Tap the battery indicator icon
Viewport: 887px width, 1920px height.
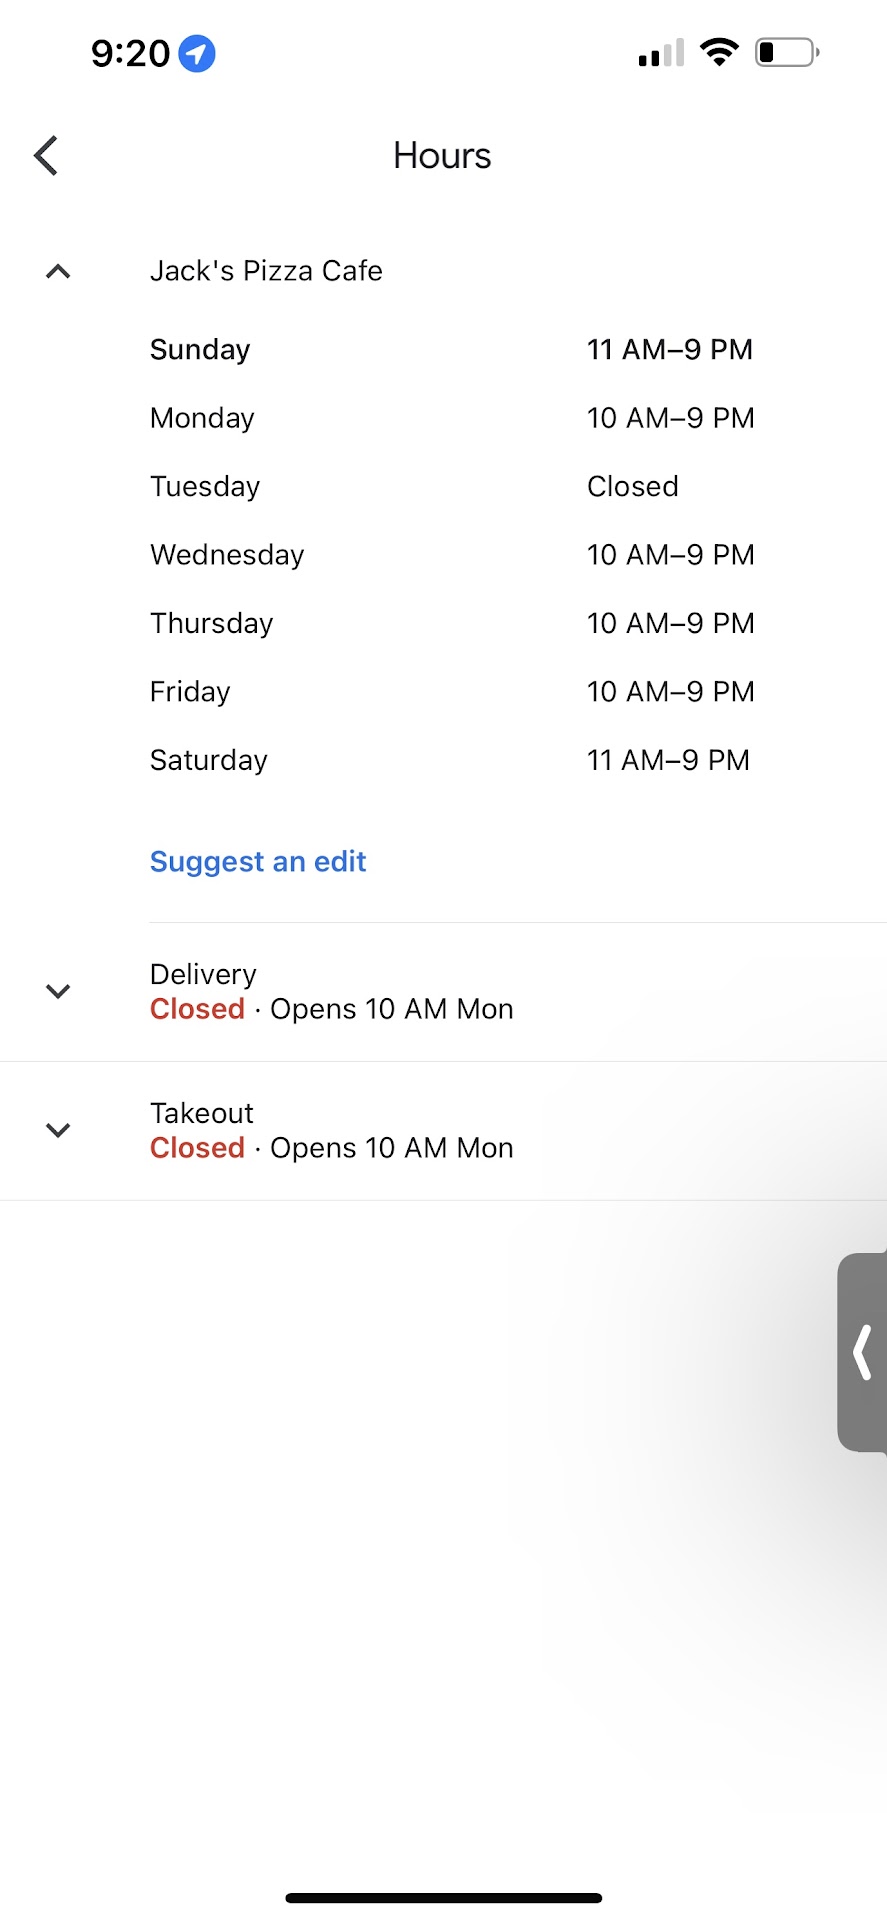click(x=787, y=52)
